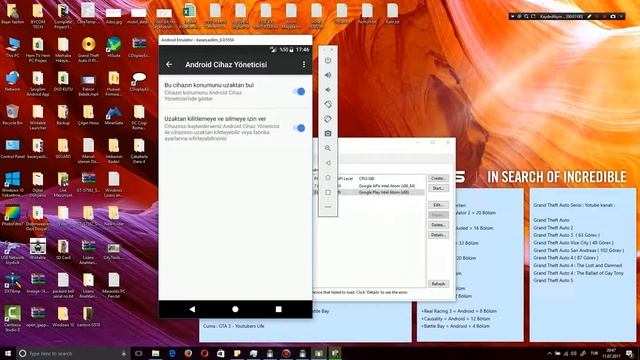Click '+Real Racing 3 = Android' note line
The image size is (640, 360).
pos(459,311)
